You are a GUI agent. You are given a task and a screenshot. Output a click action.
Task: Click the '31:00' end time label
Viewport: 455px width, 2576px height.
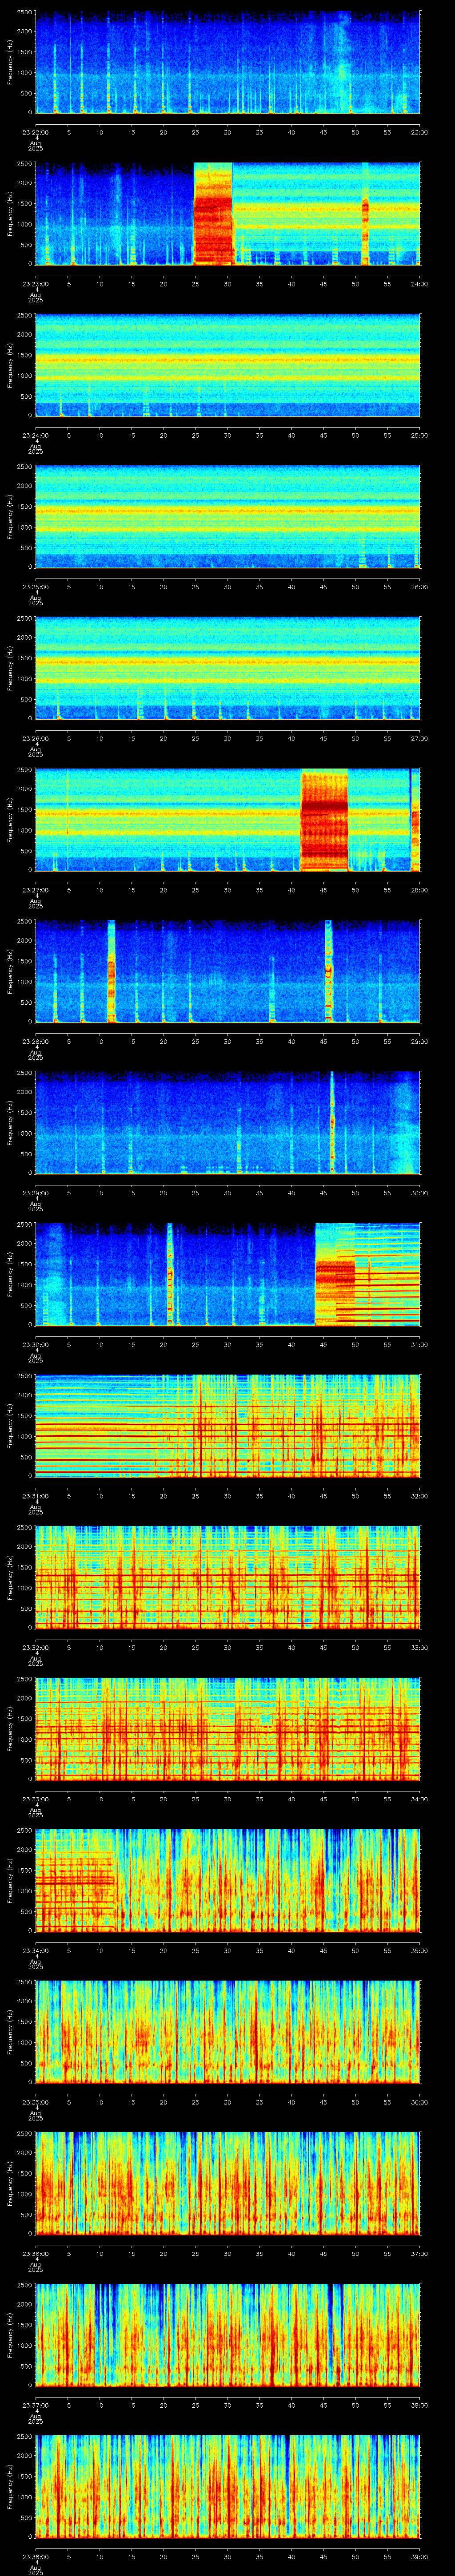click(420, 1344)
